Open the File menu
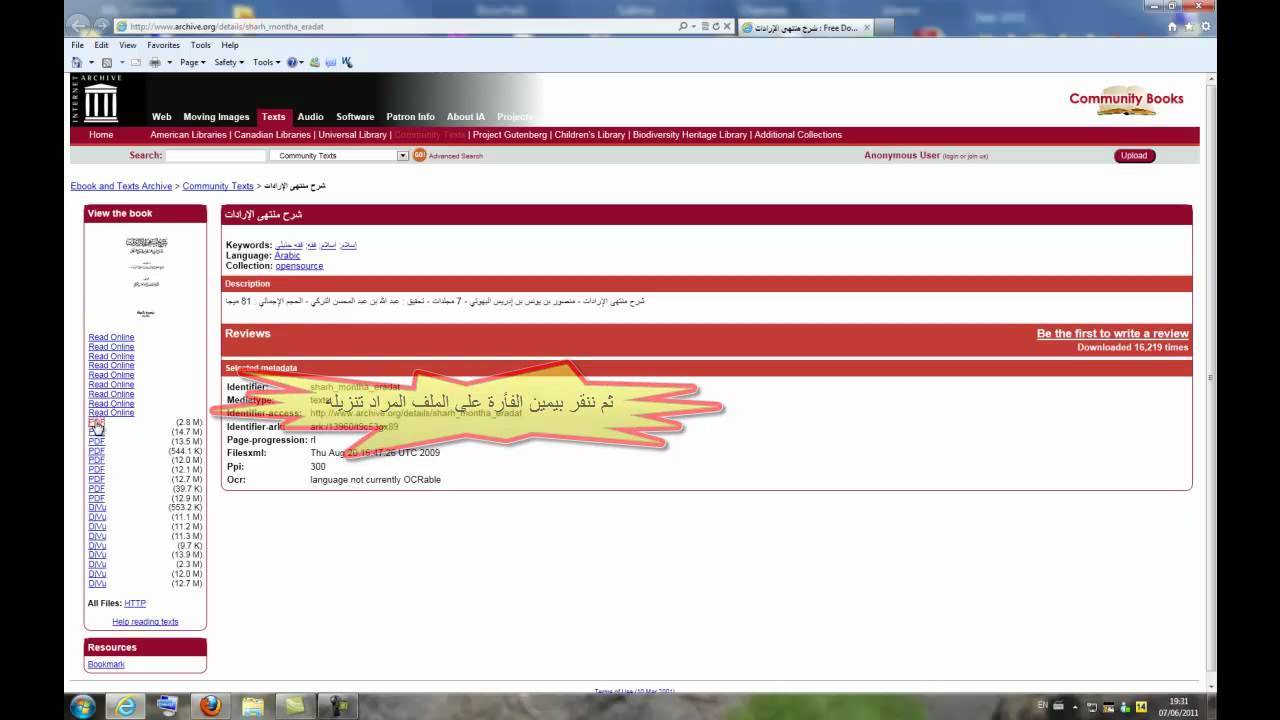The height and width of the screenshot is (720, 1280). click(x=77, y=45)
